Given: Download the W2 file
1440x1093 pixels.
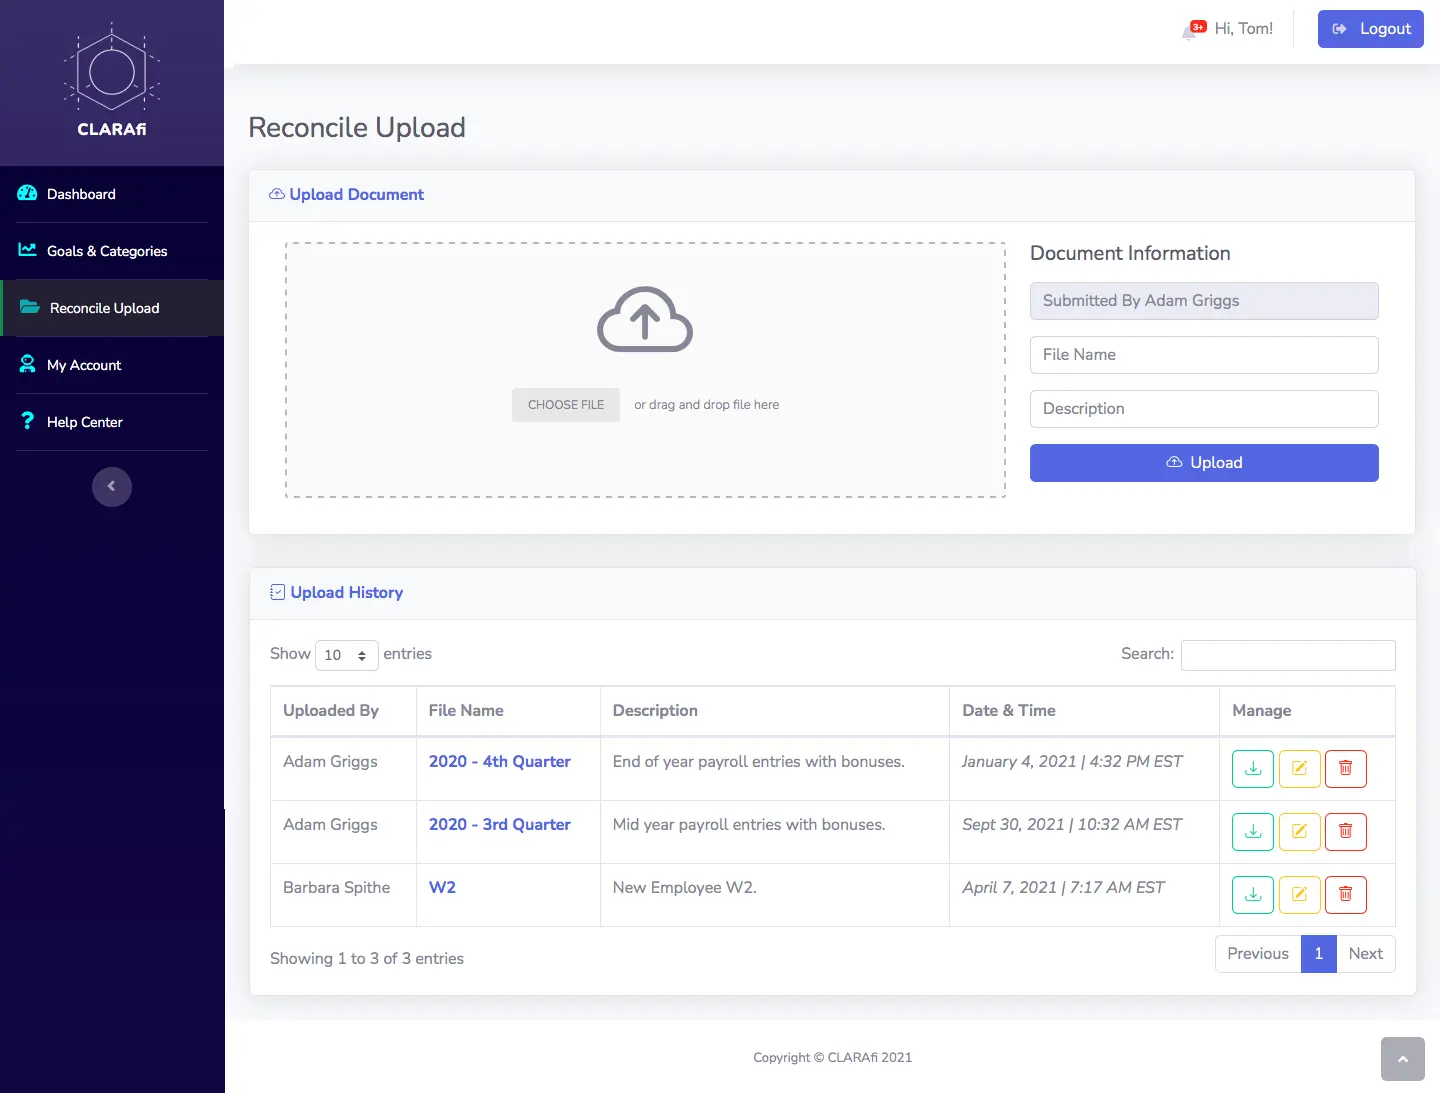Looking at the screenshot, I should tap(1252, 895).
